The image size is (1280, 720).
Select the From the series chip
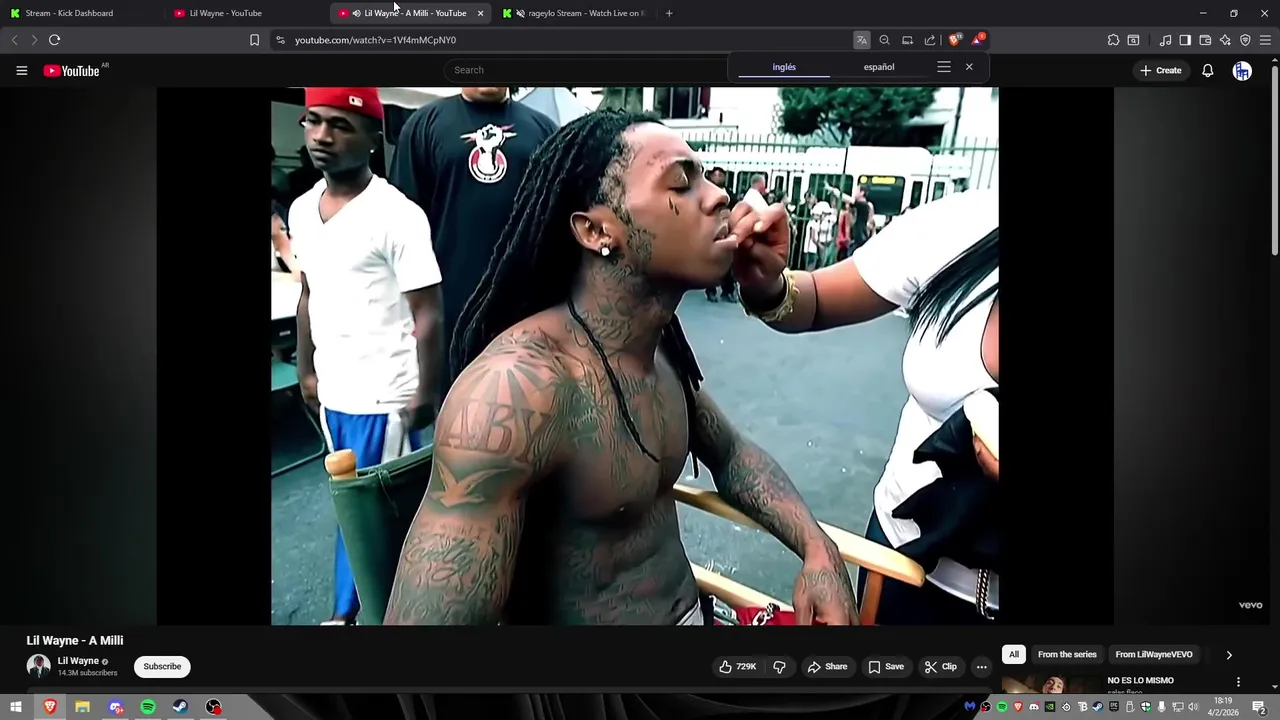1067,655
